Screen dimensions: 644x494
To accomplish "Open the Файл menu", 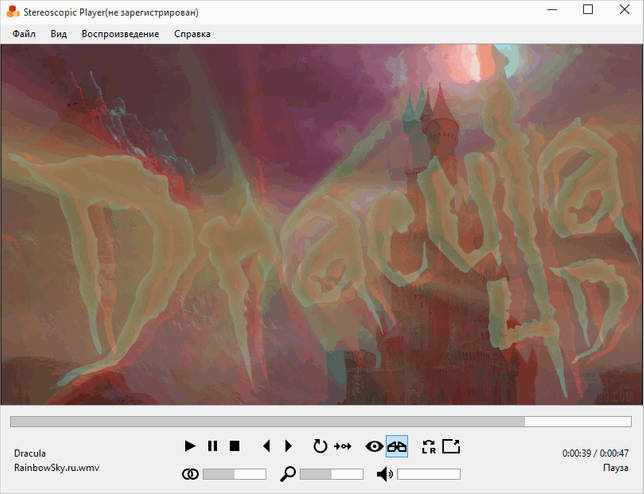I will [24, 34].
